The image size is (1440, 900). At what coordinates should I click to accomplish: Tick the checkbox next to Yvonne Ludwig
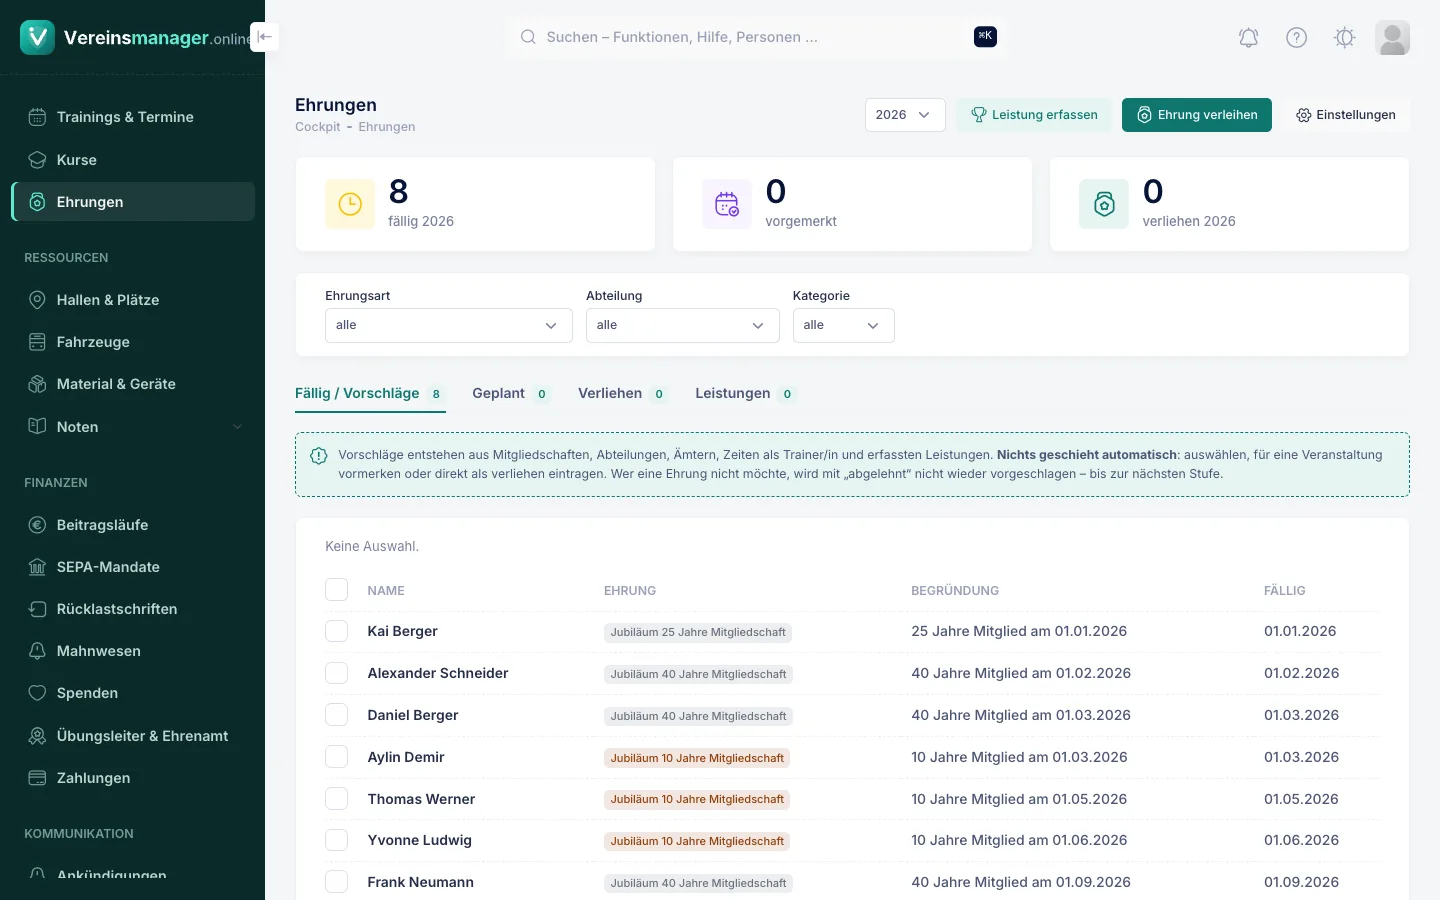click(336, 840)
